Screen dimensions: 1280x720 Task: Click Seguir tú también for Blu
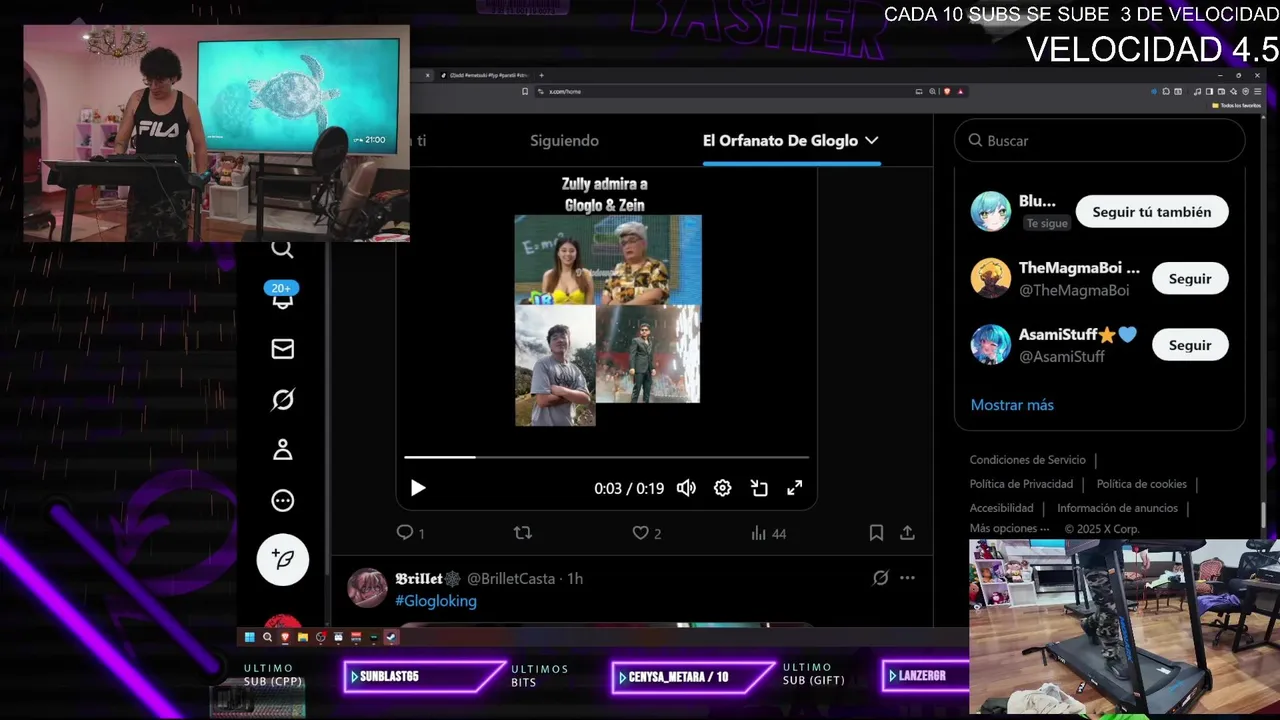click(1152, 212)
